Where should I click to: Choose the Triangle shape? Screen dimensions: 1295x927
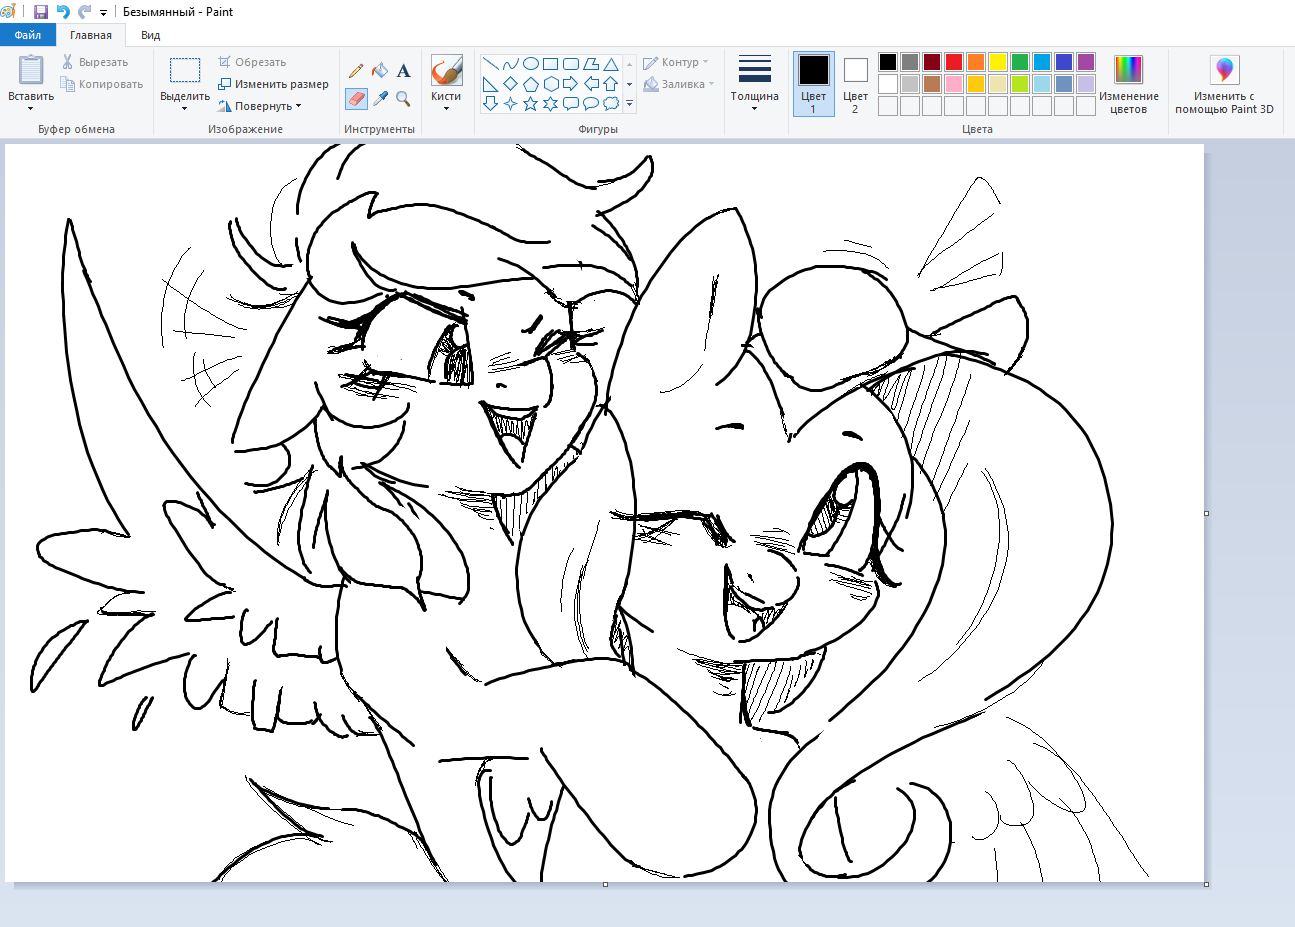click(611, 64)
